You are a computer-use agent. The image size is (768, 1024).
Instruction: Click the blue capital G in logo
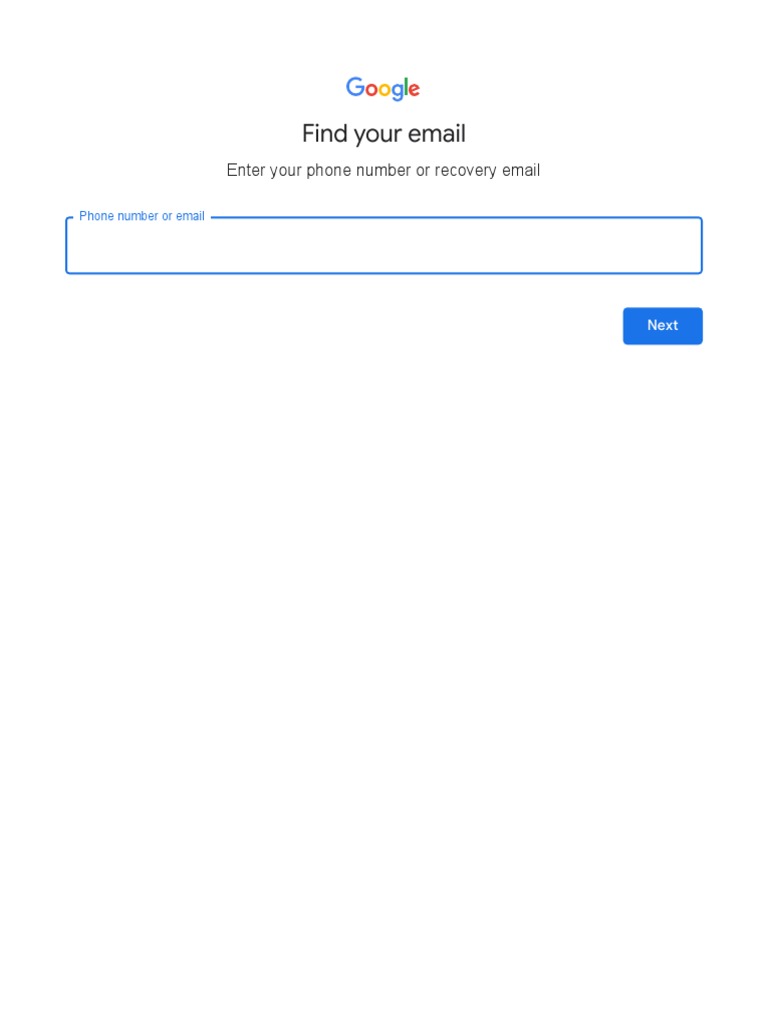tap(355, 87)
